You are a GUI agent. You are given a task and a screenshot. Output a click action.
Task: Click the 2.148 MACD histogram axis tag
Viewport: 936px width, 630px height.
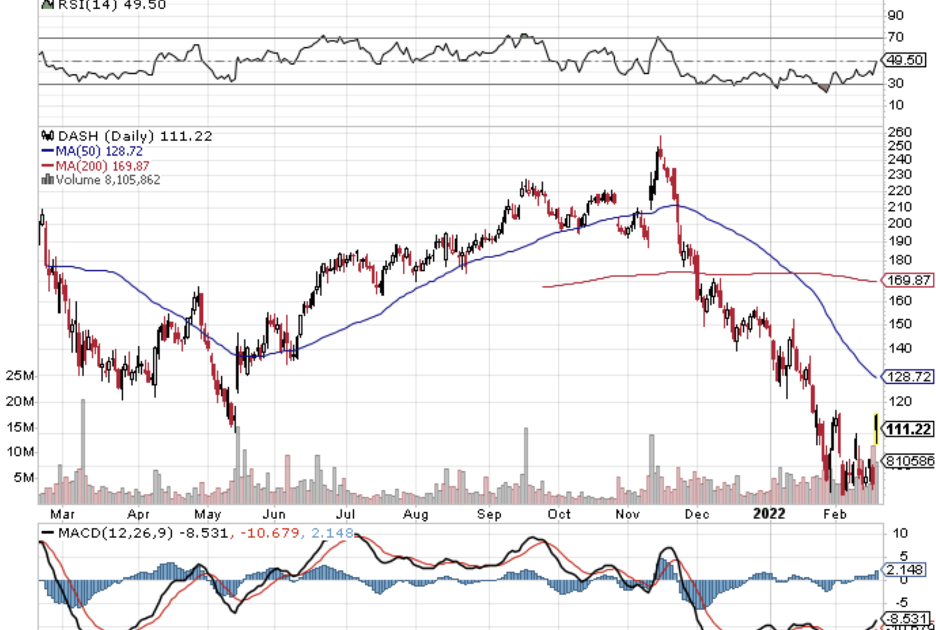[904, 570]
